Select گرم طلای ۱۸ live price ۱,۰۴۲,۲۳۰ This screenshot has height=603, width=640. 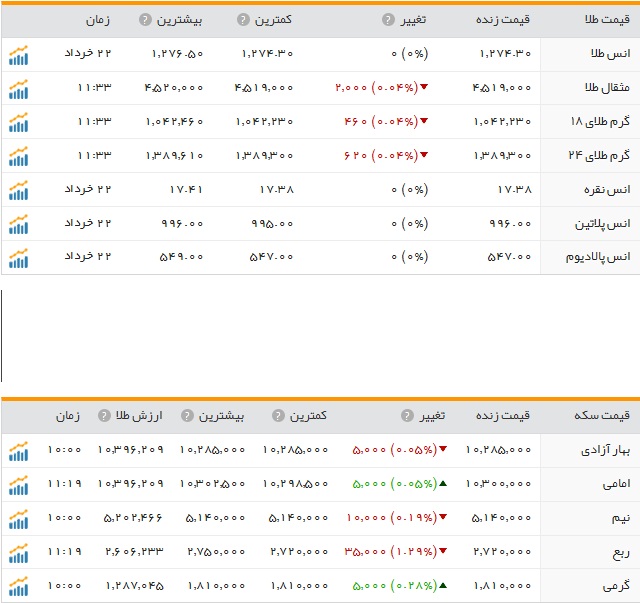[x=502, y=122]
